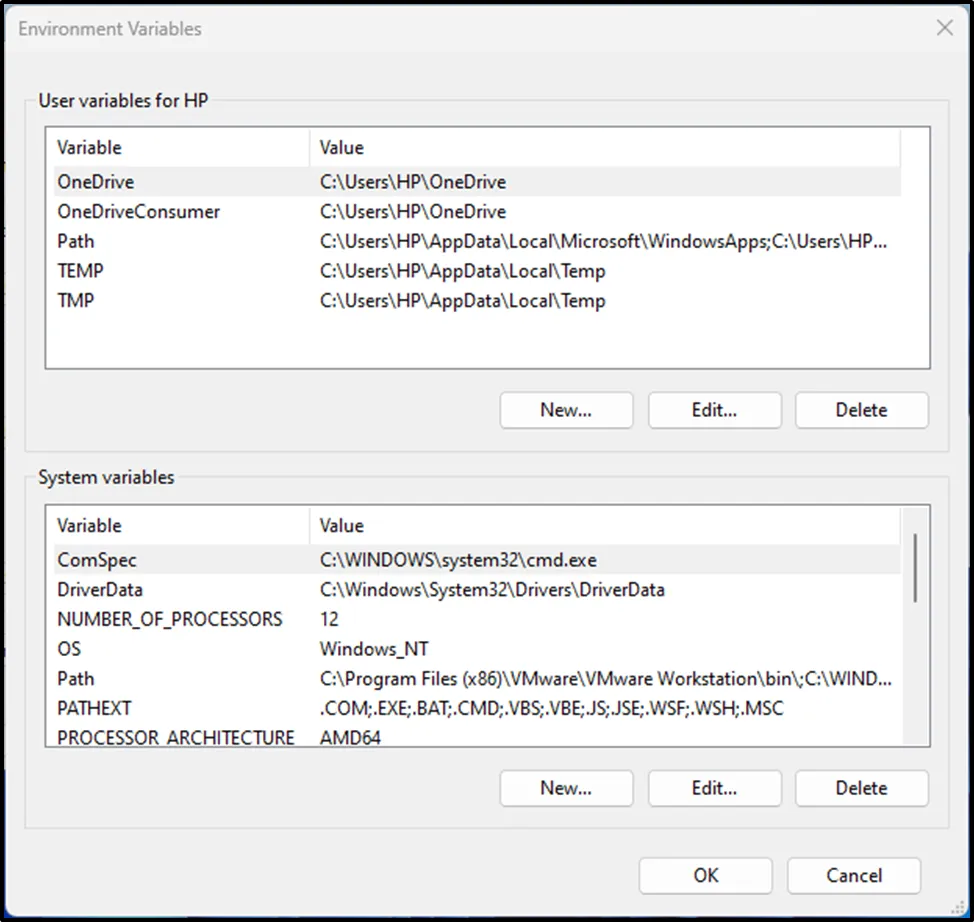Click Delete under User variables
The image size is (974, 922).
click(861, 410)
